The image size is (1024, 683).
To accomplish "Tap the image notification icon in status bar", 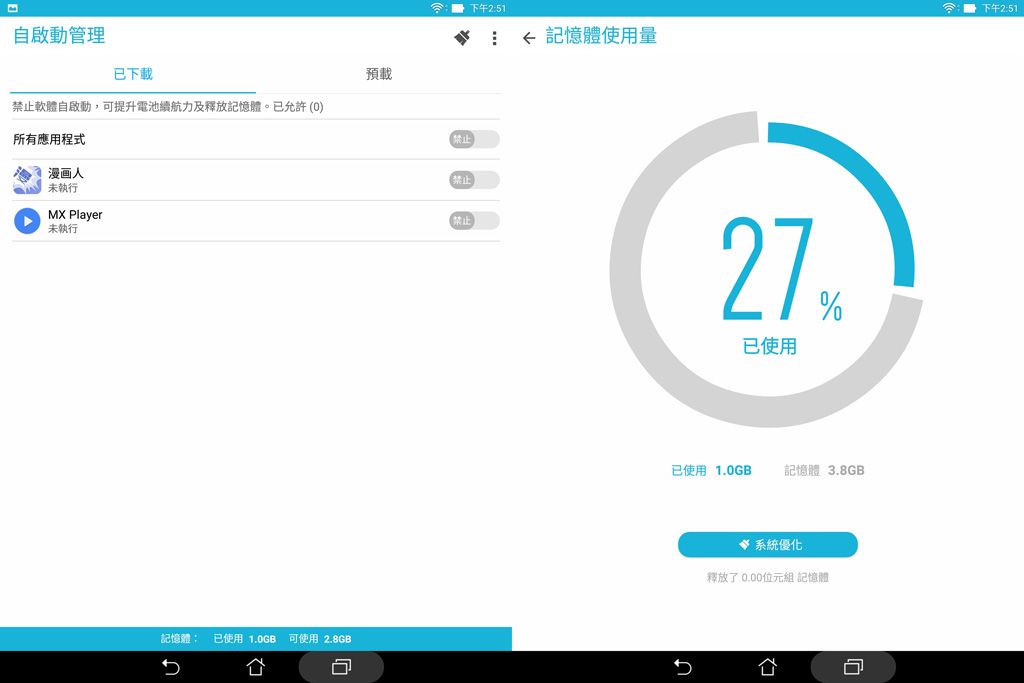I will pyautogui.click(x=12, y=8).
